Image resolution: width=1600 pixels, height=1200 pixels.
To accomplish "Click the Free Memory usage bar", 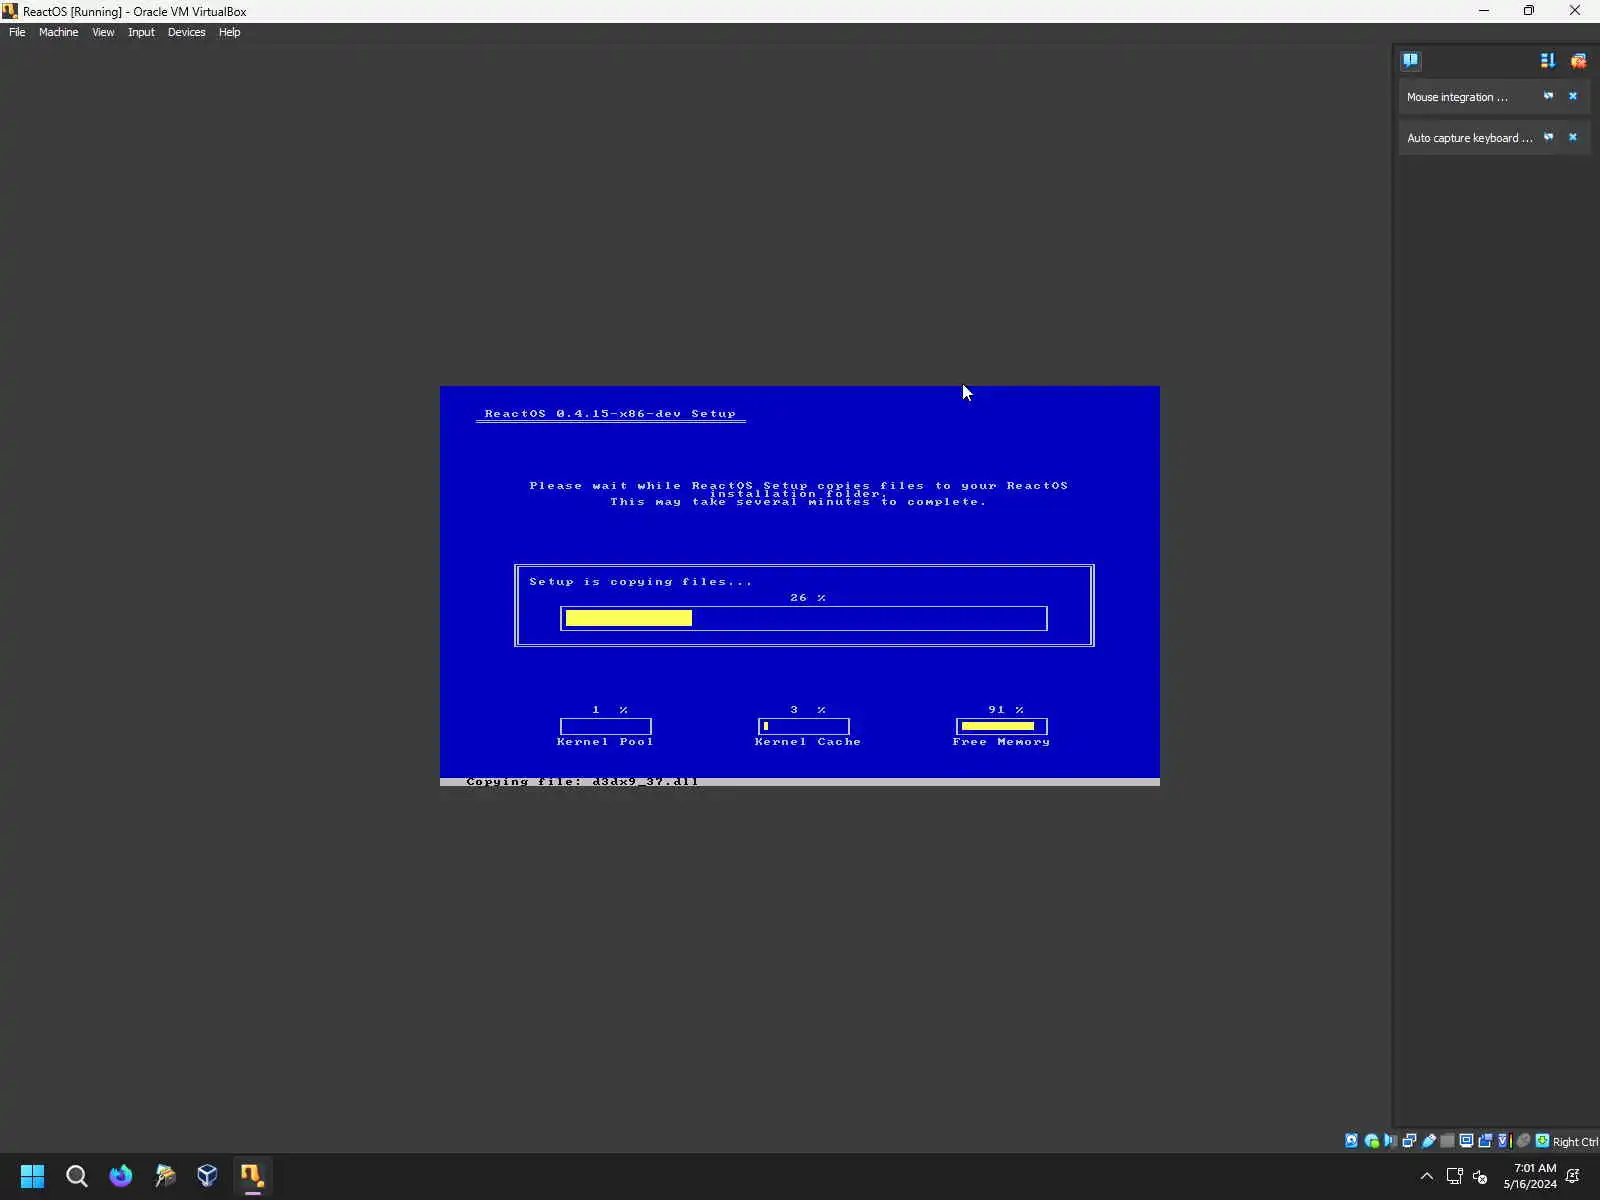I will [1002, 726].
